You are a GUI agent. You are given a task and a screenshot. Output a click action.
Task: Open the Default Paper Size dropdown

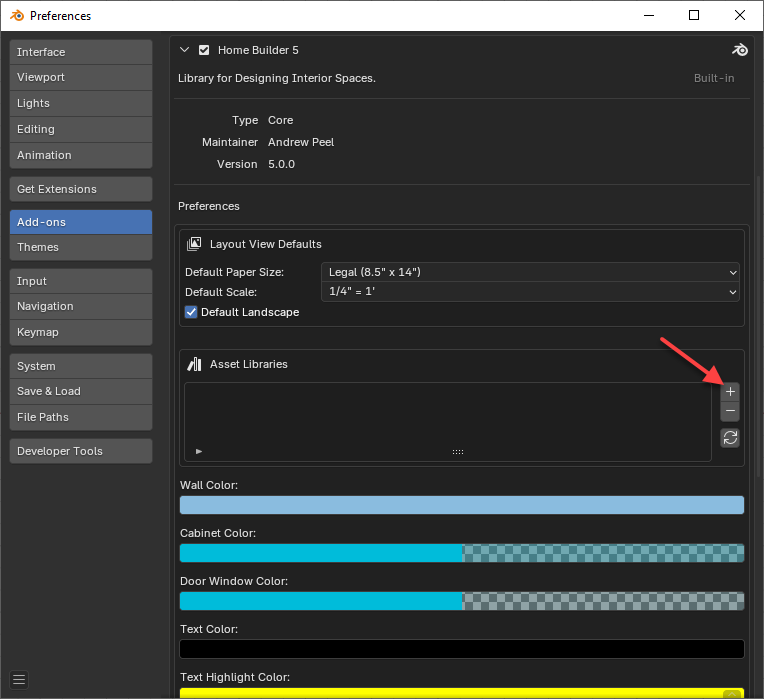(531, 272)
